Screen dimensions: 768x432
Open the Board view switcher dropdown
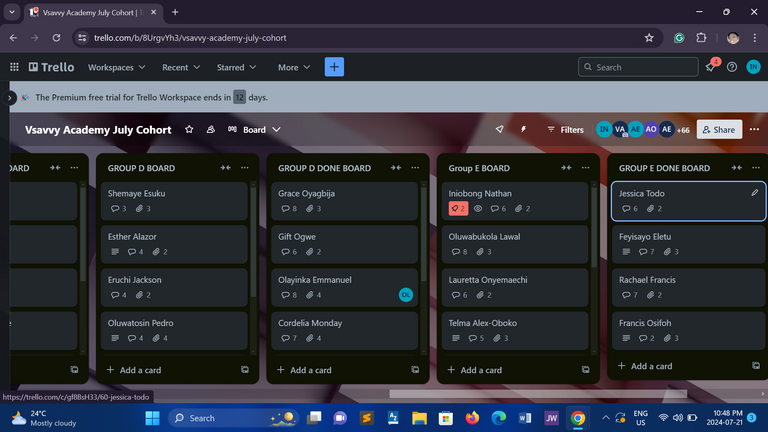pyautogui.click(x=254, y=129)
